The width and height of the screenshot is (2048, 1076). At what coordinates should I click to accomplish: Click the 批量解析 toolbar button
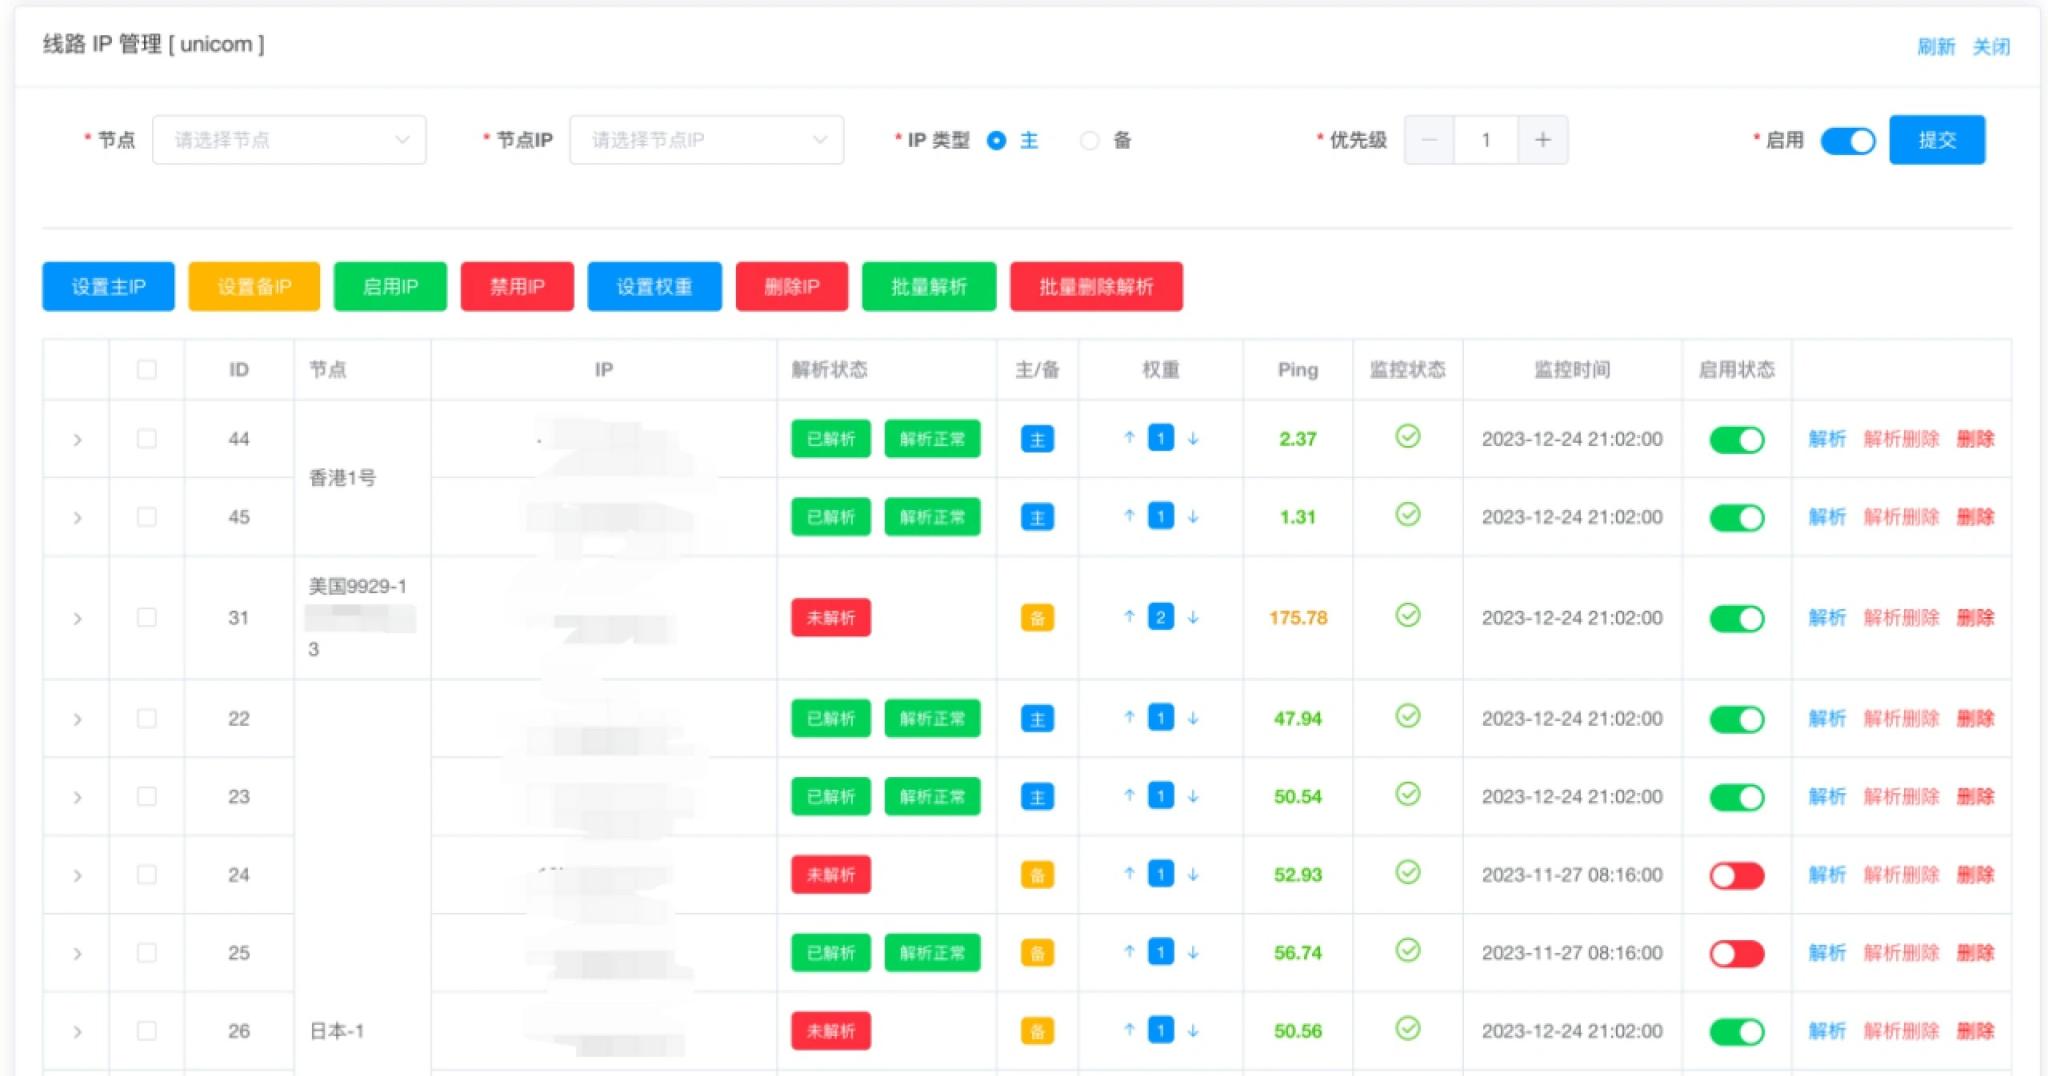[x=928, y=286]
